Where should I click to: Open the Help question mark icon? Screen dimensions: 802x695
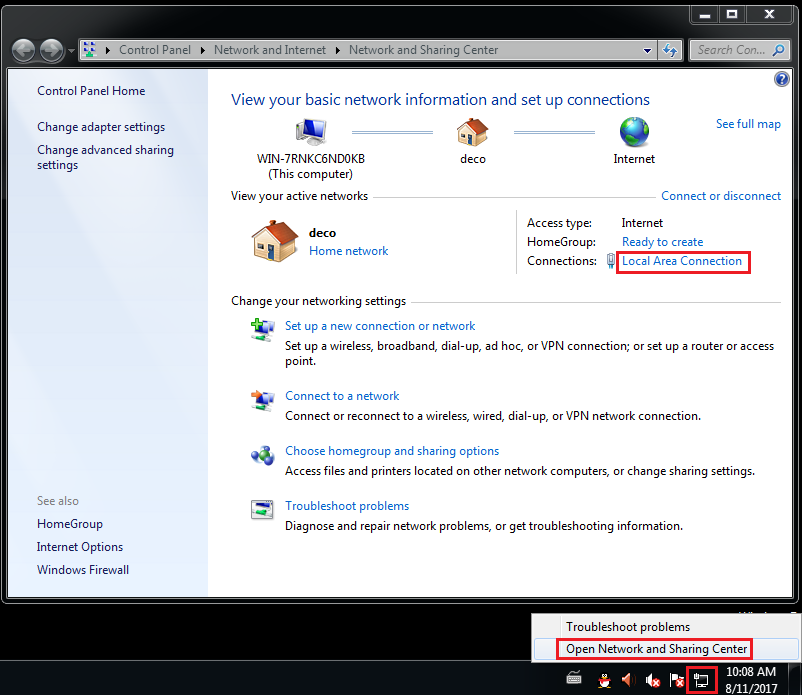point(781,78)
